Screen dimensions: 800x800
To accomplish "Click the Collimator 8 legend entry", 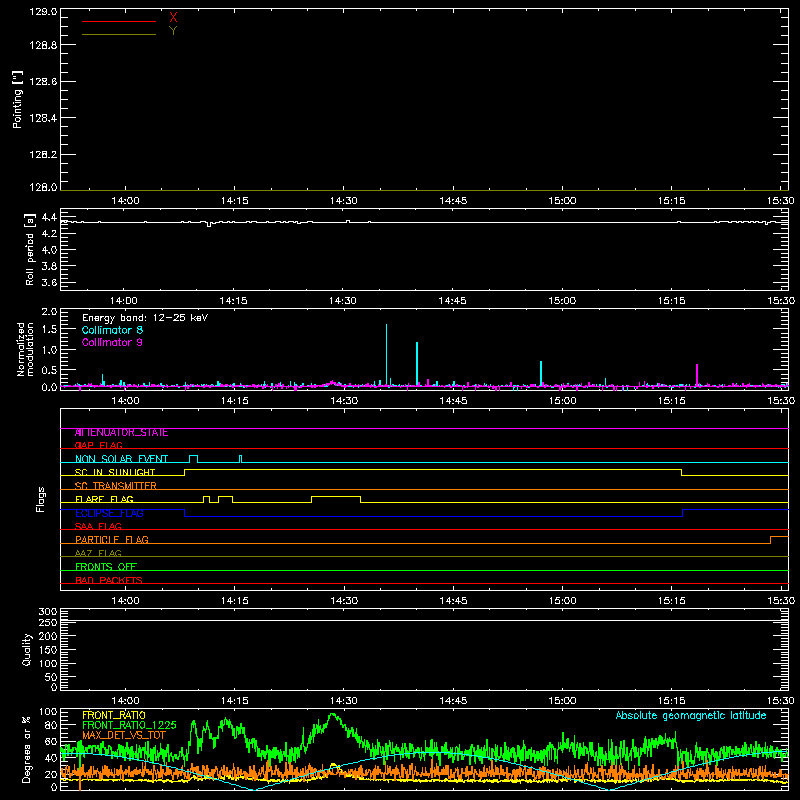I will click(112, 330).
